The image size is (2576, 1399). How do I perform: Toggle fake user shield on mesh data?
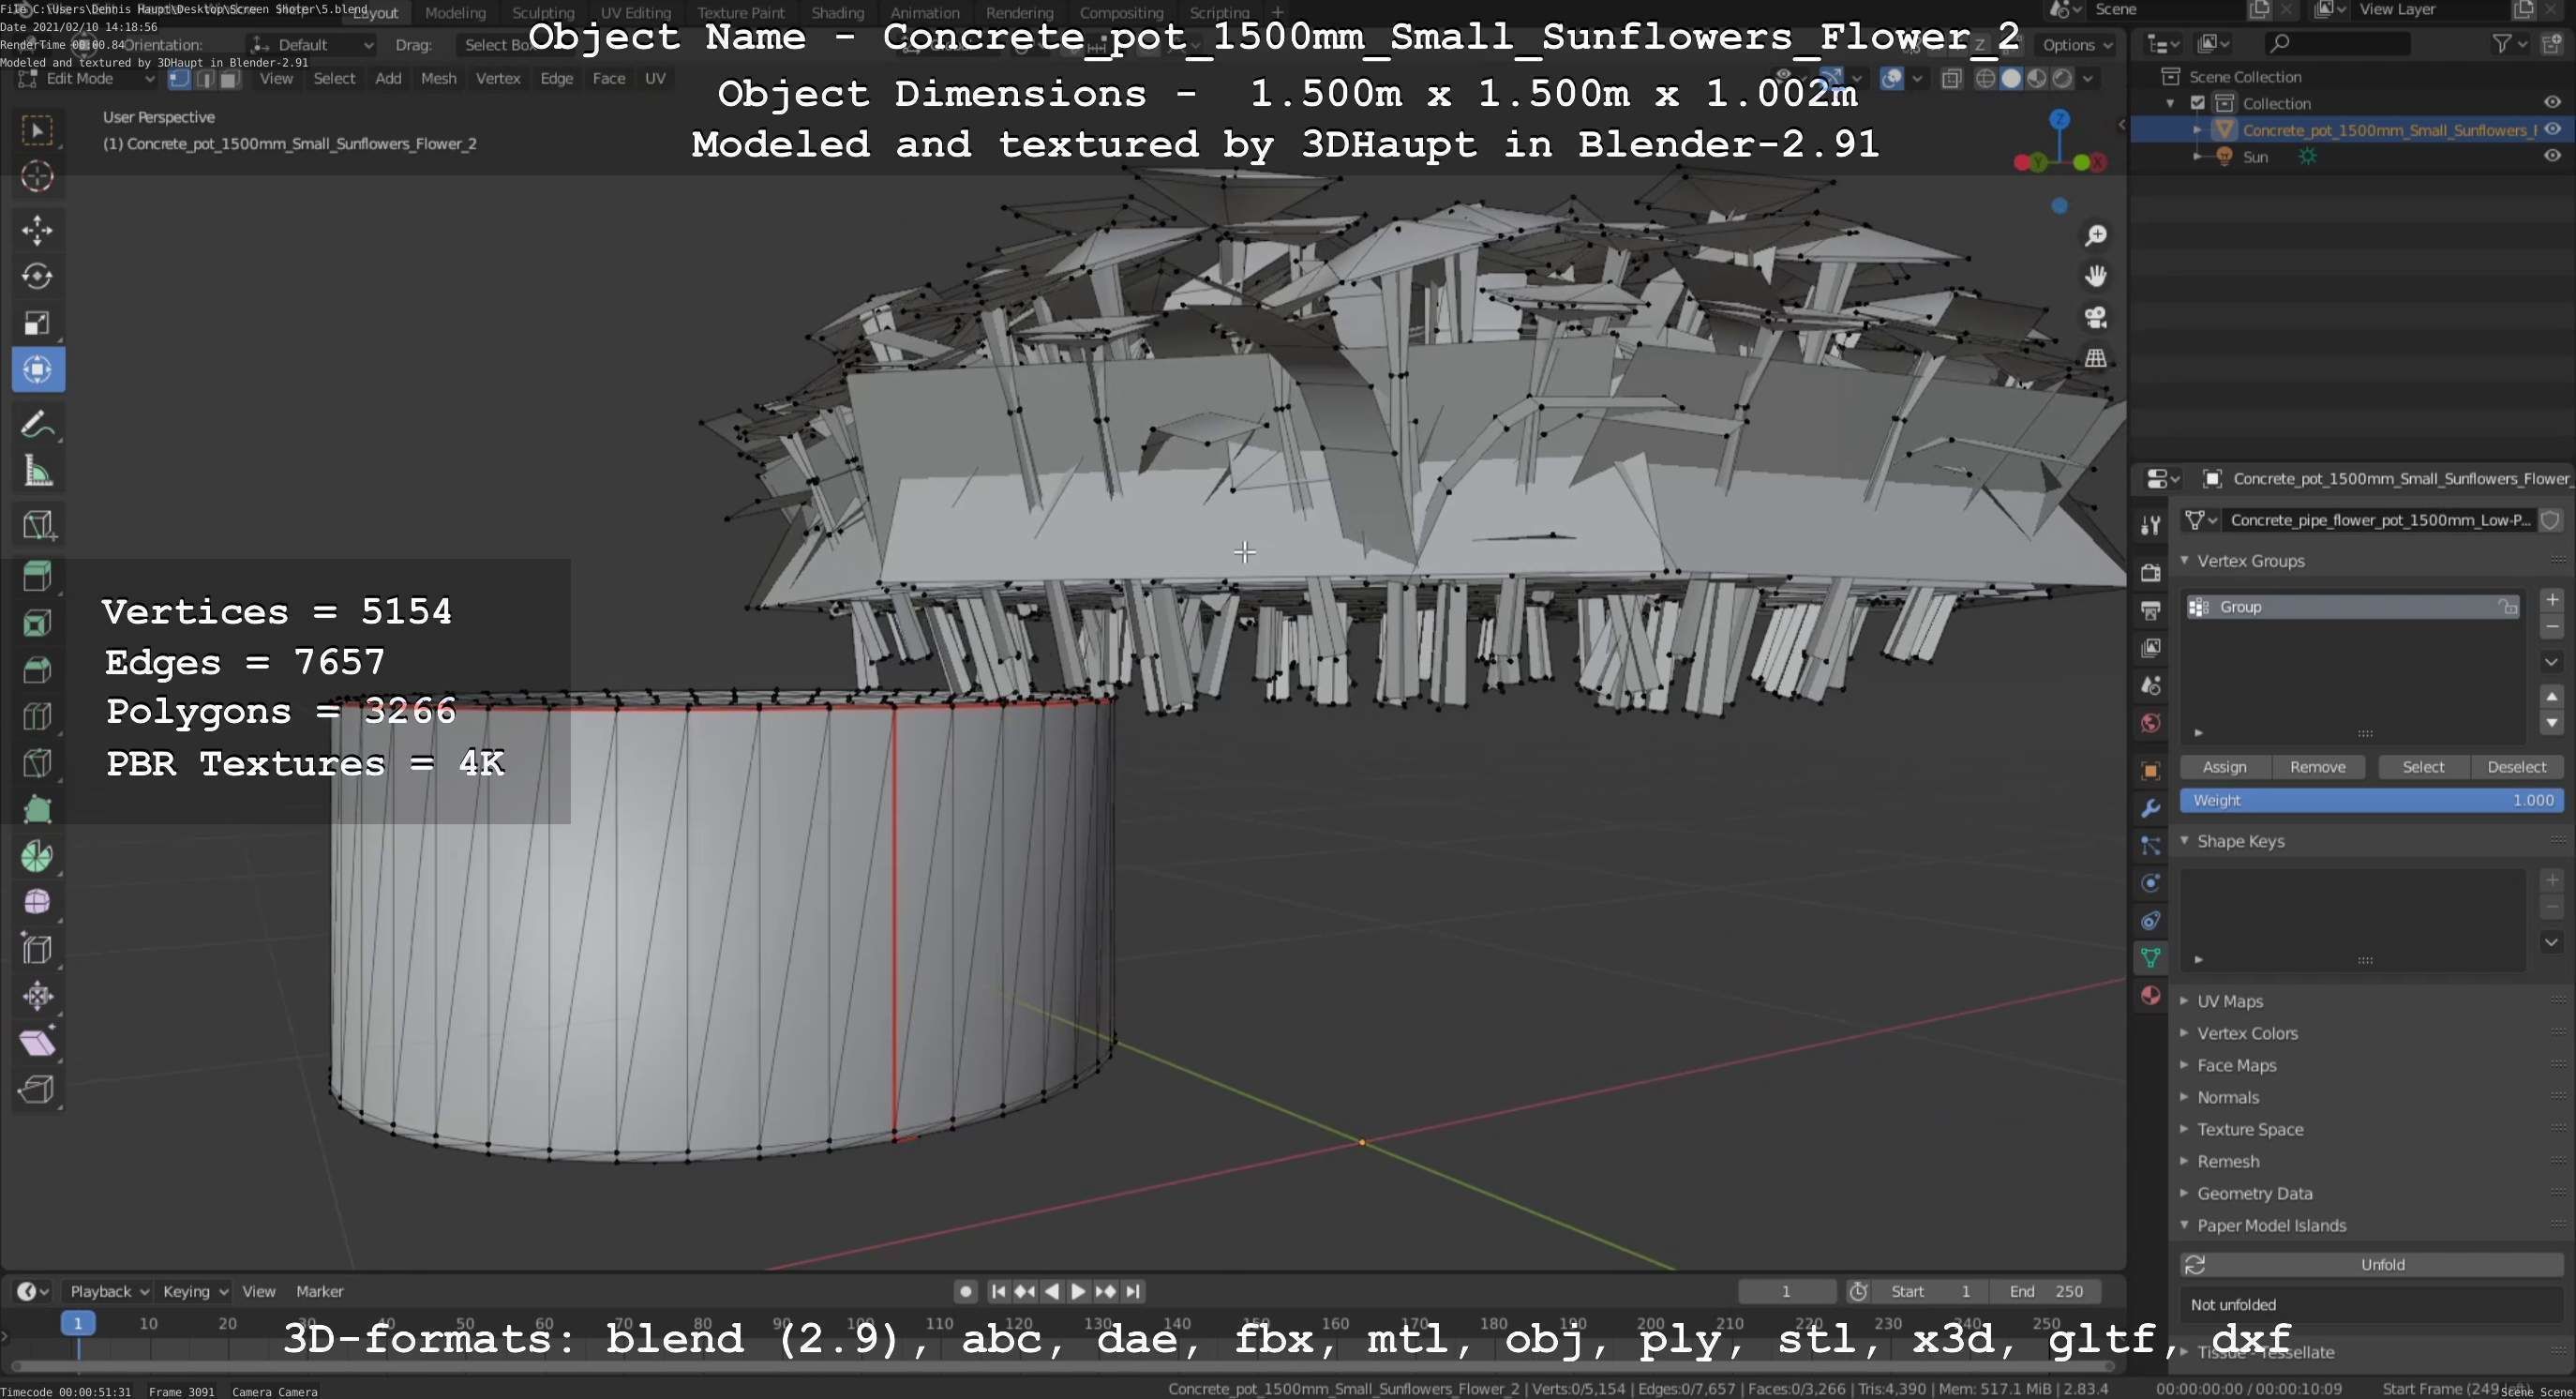[2550, 520]
